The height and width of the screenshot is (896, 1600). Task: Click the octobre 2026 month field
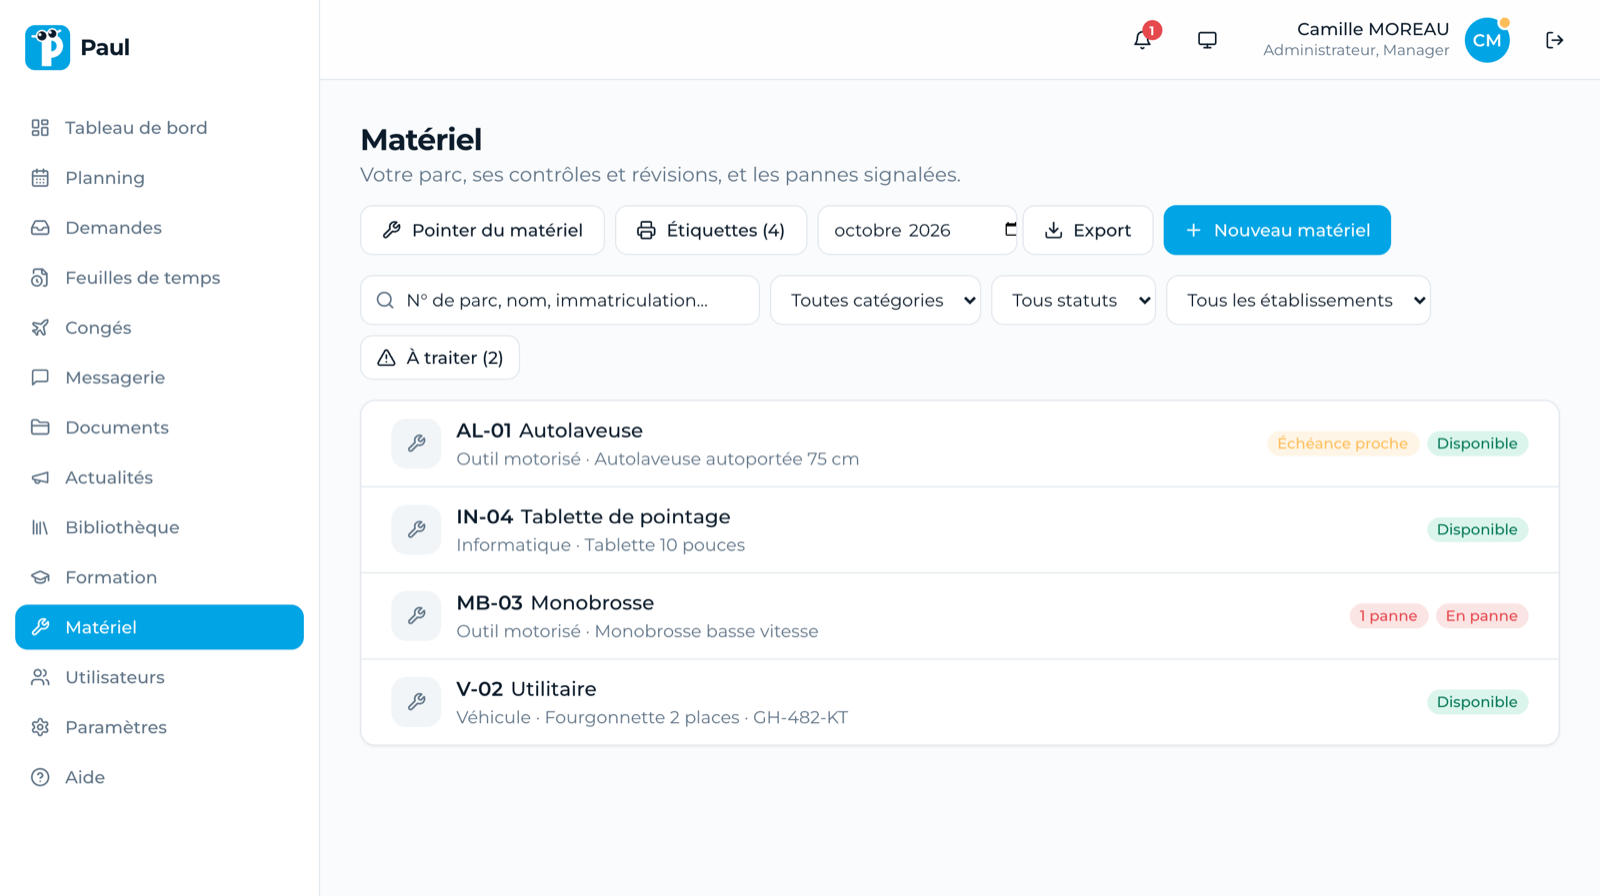(x=917, y=230)
